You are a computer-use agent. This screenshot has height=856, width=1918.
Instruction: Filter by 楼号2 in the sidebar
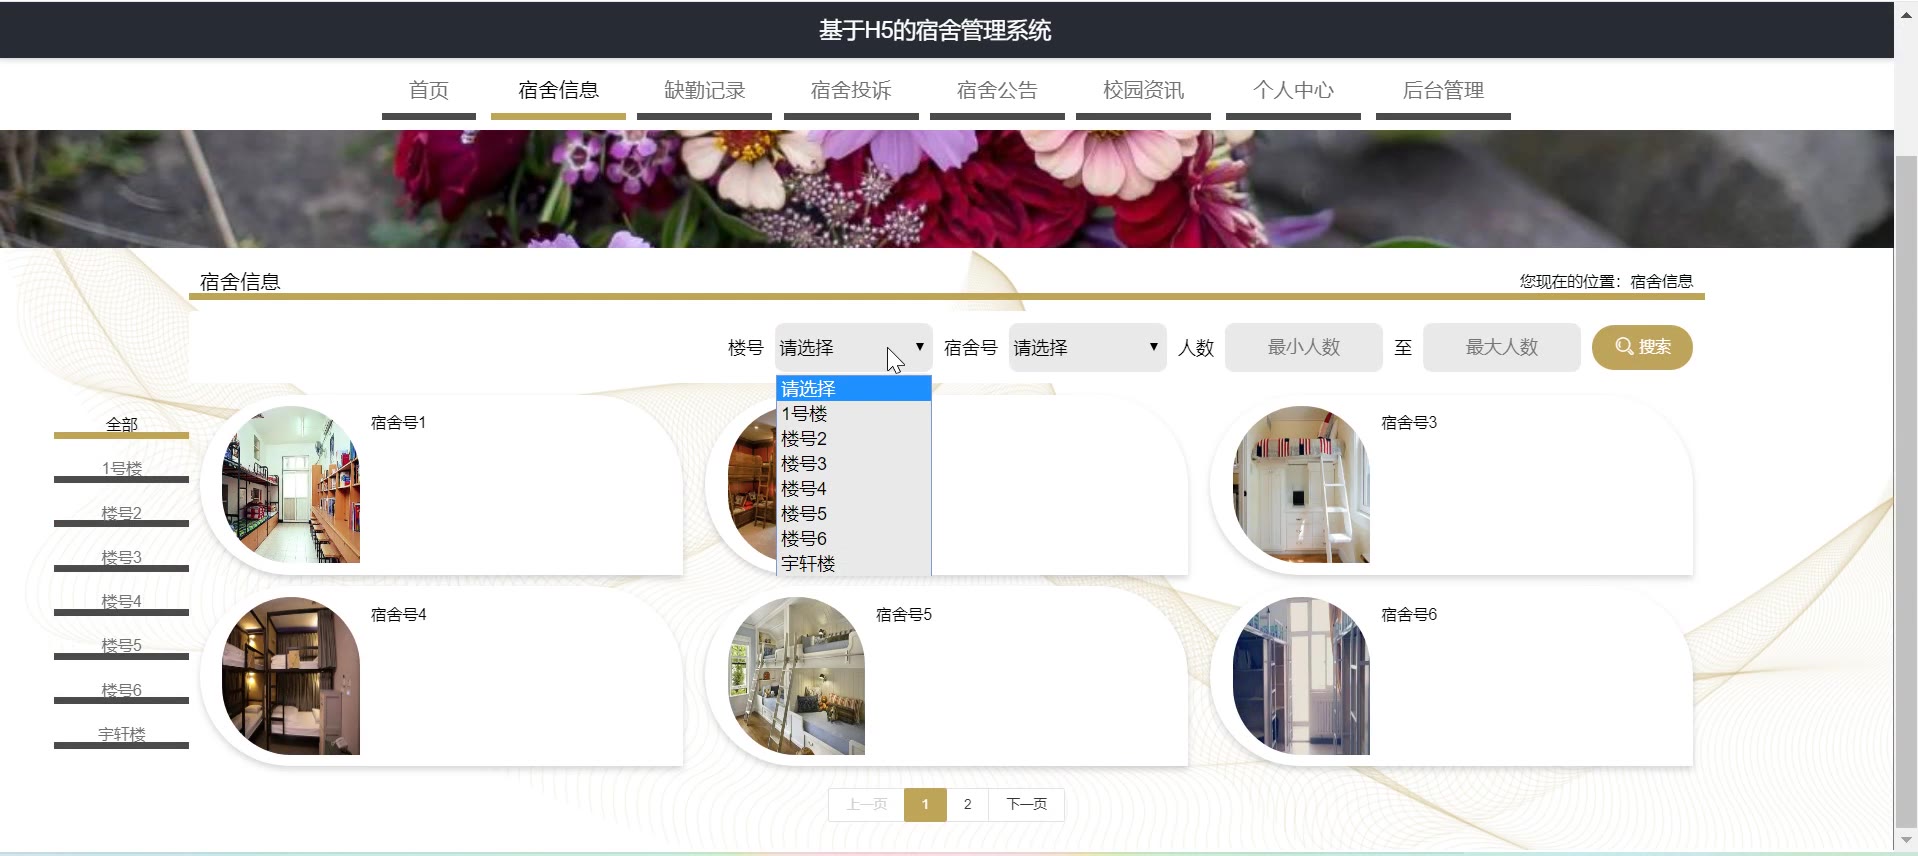121,514
